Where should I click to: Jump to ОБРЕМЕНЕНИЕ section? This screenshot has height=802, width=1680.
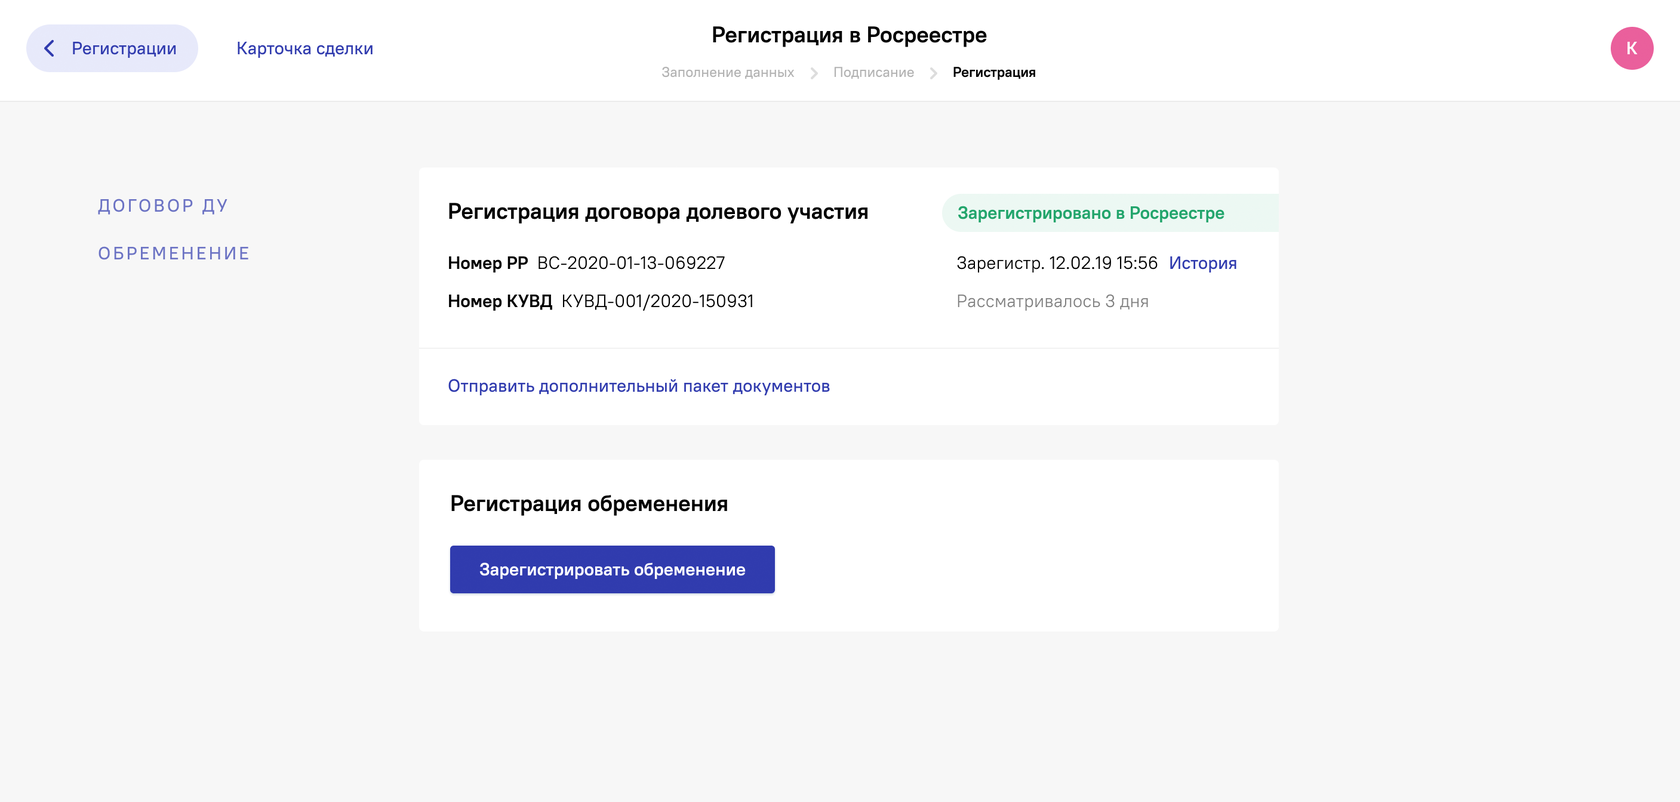click(x=174, y=254)
